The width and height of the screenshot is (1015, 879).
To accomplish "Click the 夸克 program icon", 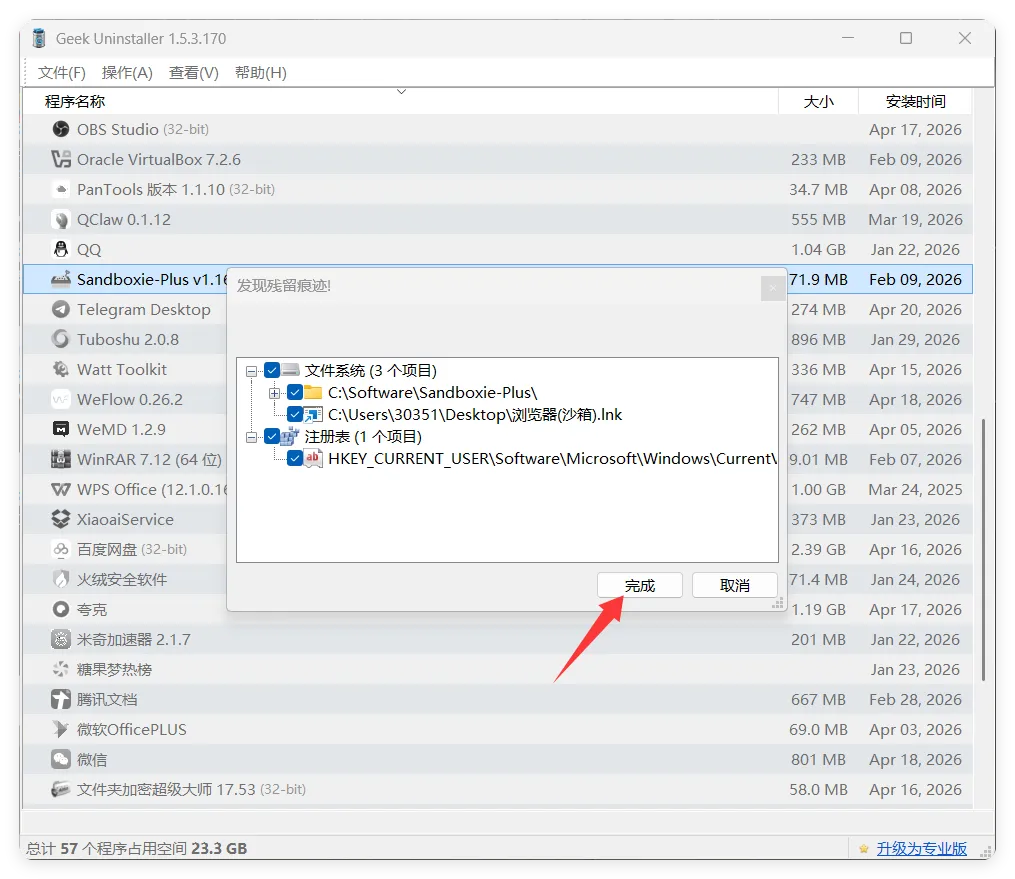I will click(61, 609).
